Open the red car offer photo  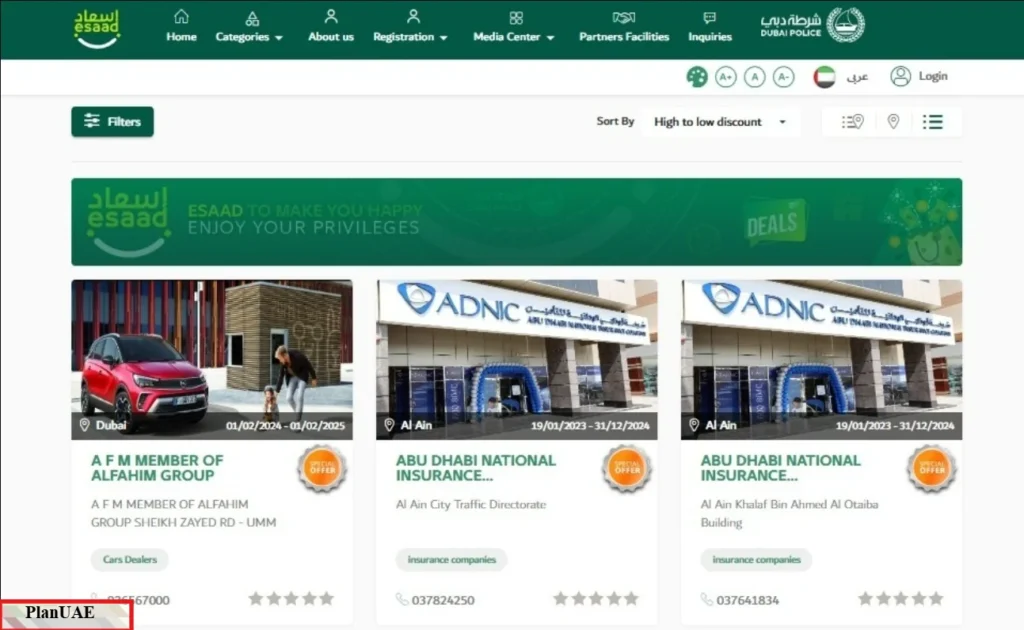pyautogui.click(x=212, y=359)
